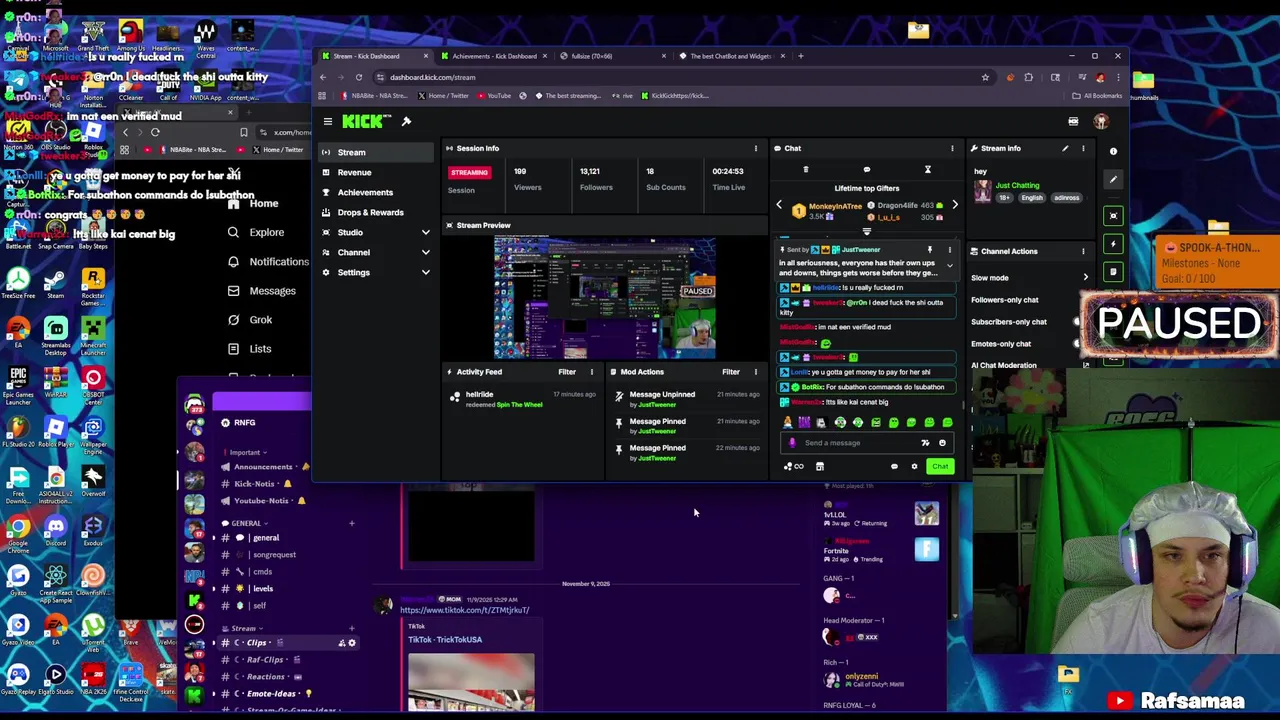Bookmark page with Chrome star icon
This screenshot has width=1280, height=720.
tap(985, 77)
